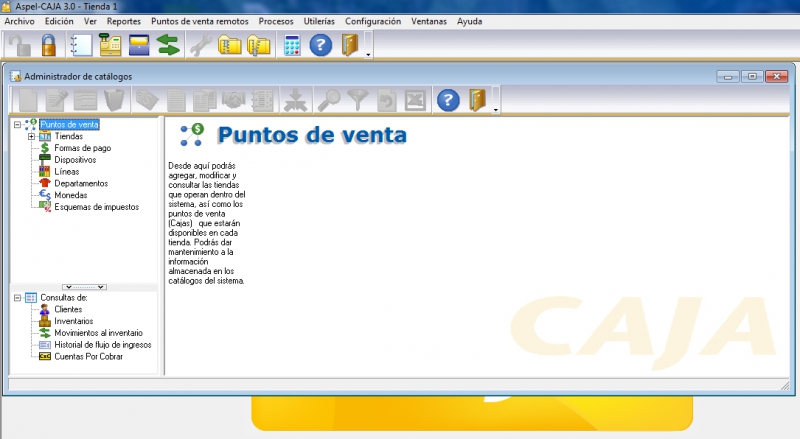Open the Utilerías menu
800x439 pixels.
tap(319, 21)
